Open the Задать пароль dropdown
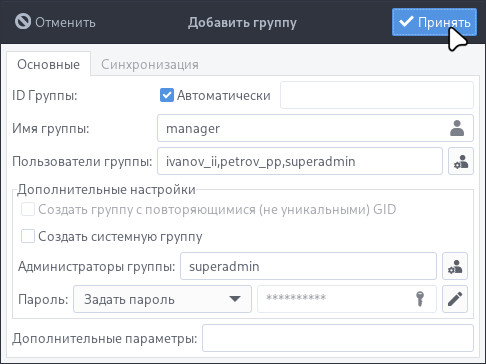Screen dimensions: 486x364 [x=162, y=299]
